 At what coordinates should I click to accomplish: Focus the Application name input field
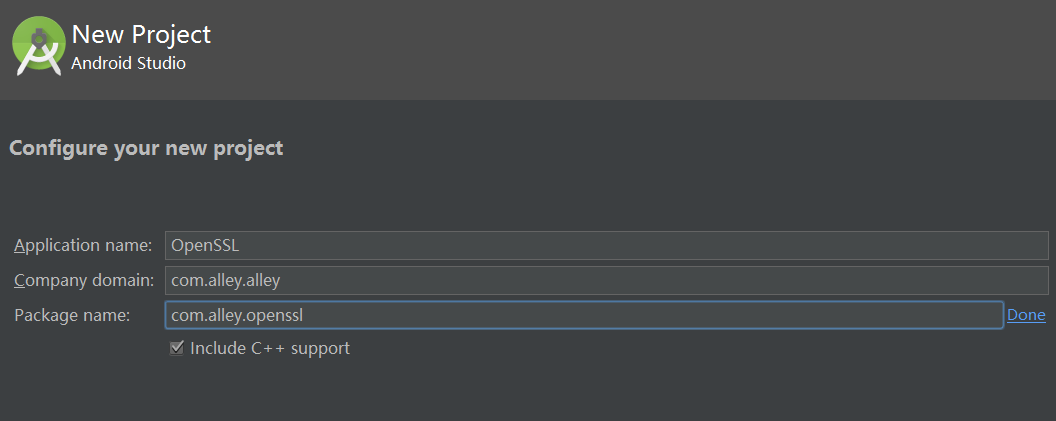[x=606, y=245]
